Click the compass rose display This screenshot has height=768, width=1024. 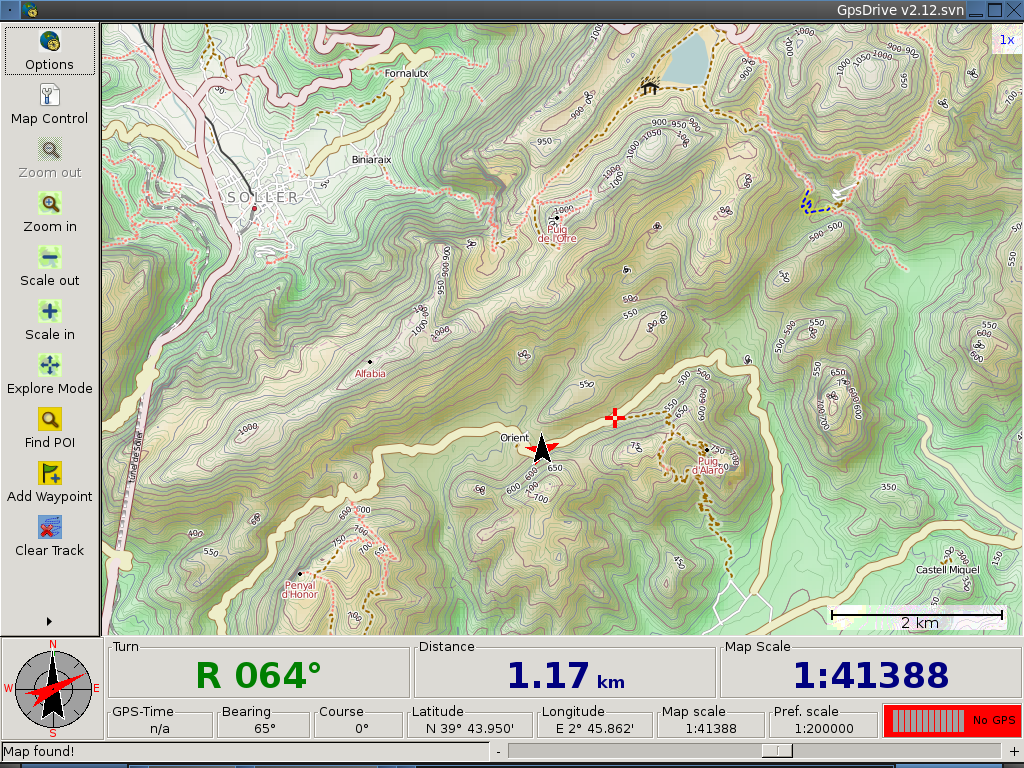coord(52,688)
